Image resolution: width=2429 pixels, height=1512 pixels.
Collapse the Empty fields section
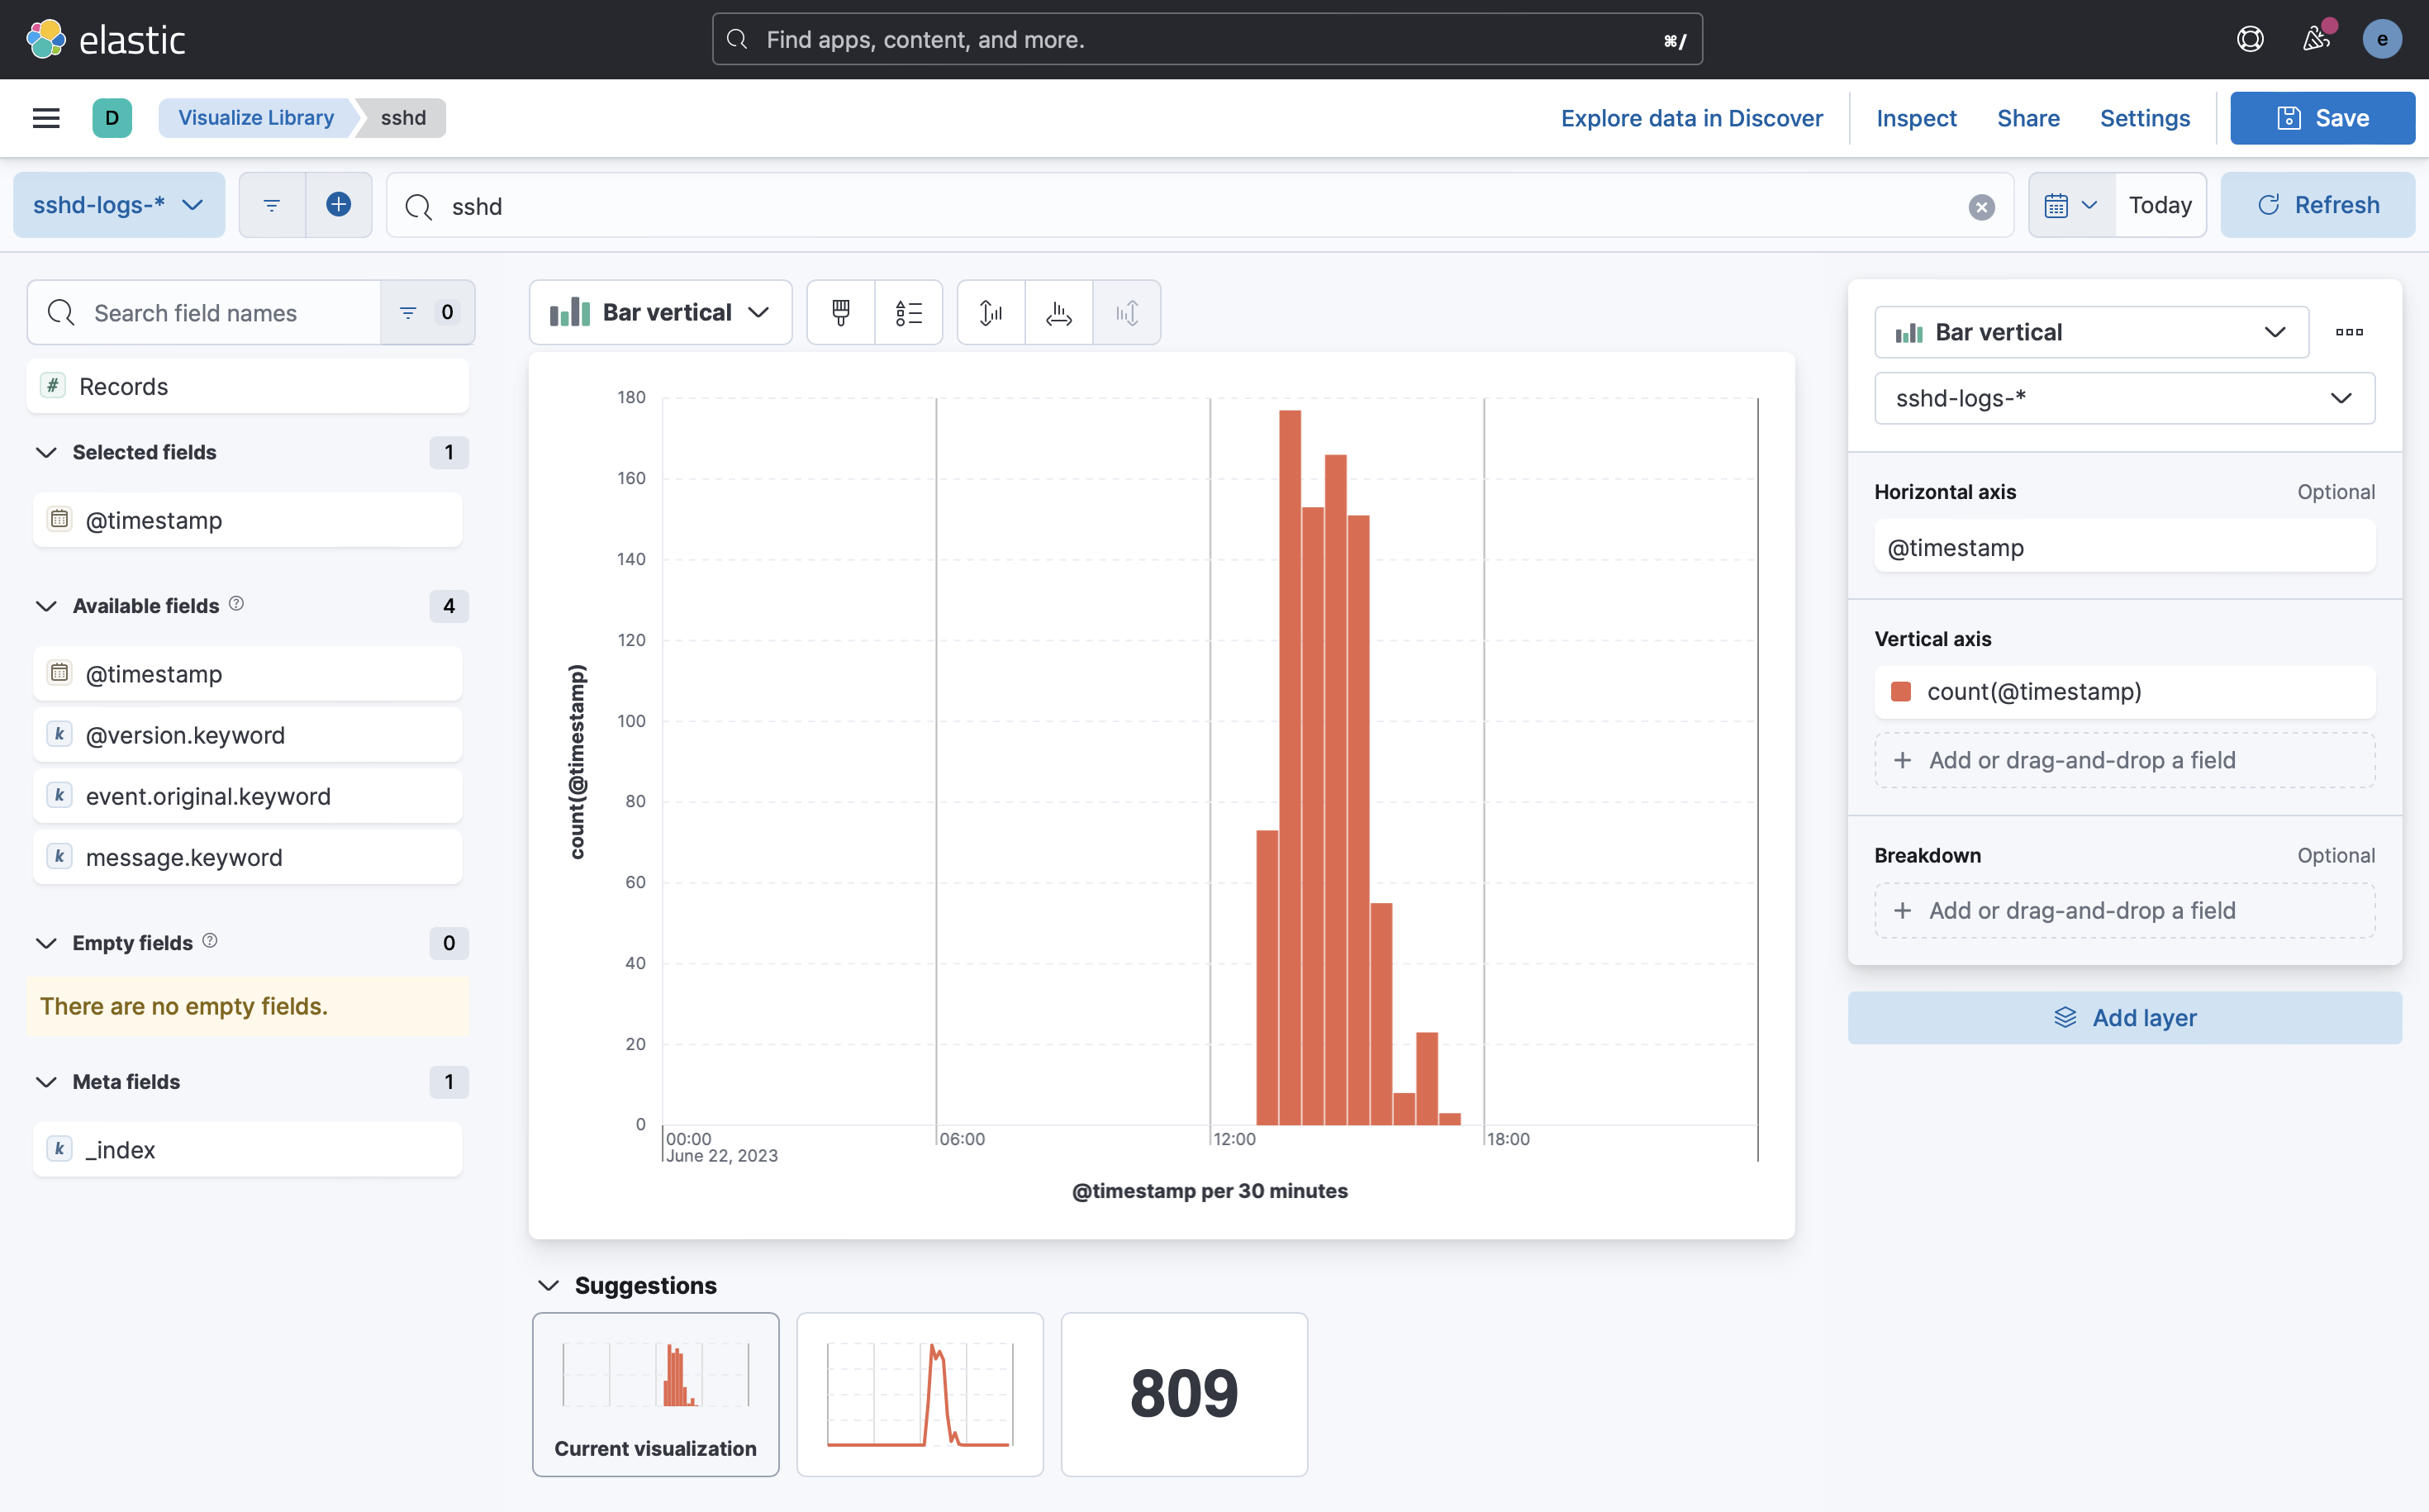coord(46,943)
